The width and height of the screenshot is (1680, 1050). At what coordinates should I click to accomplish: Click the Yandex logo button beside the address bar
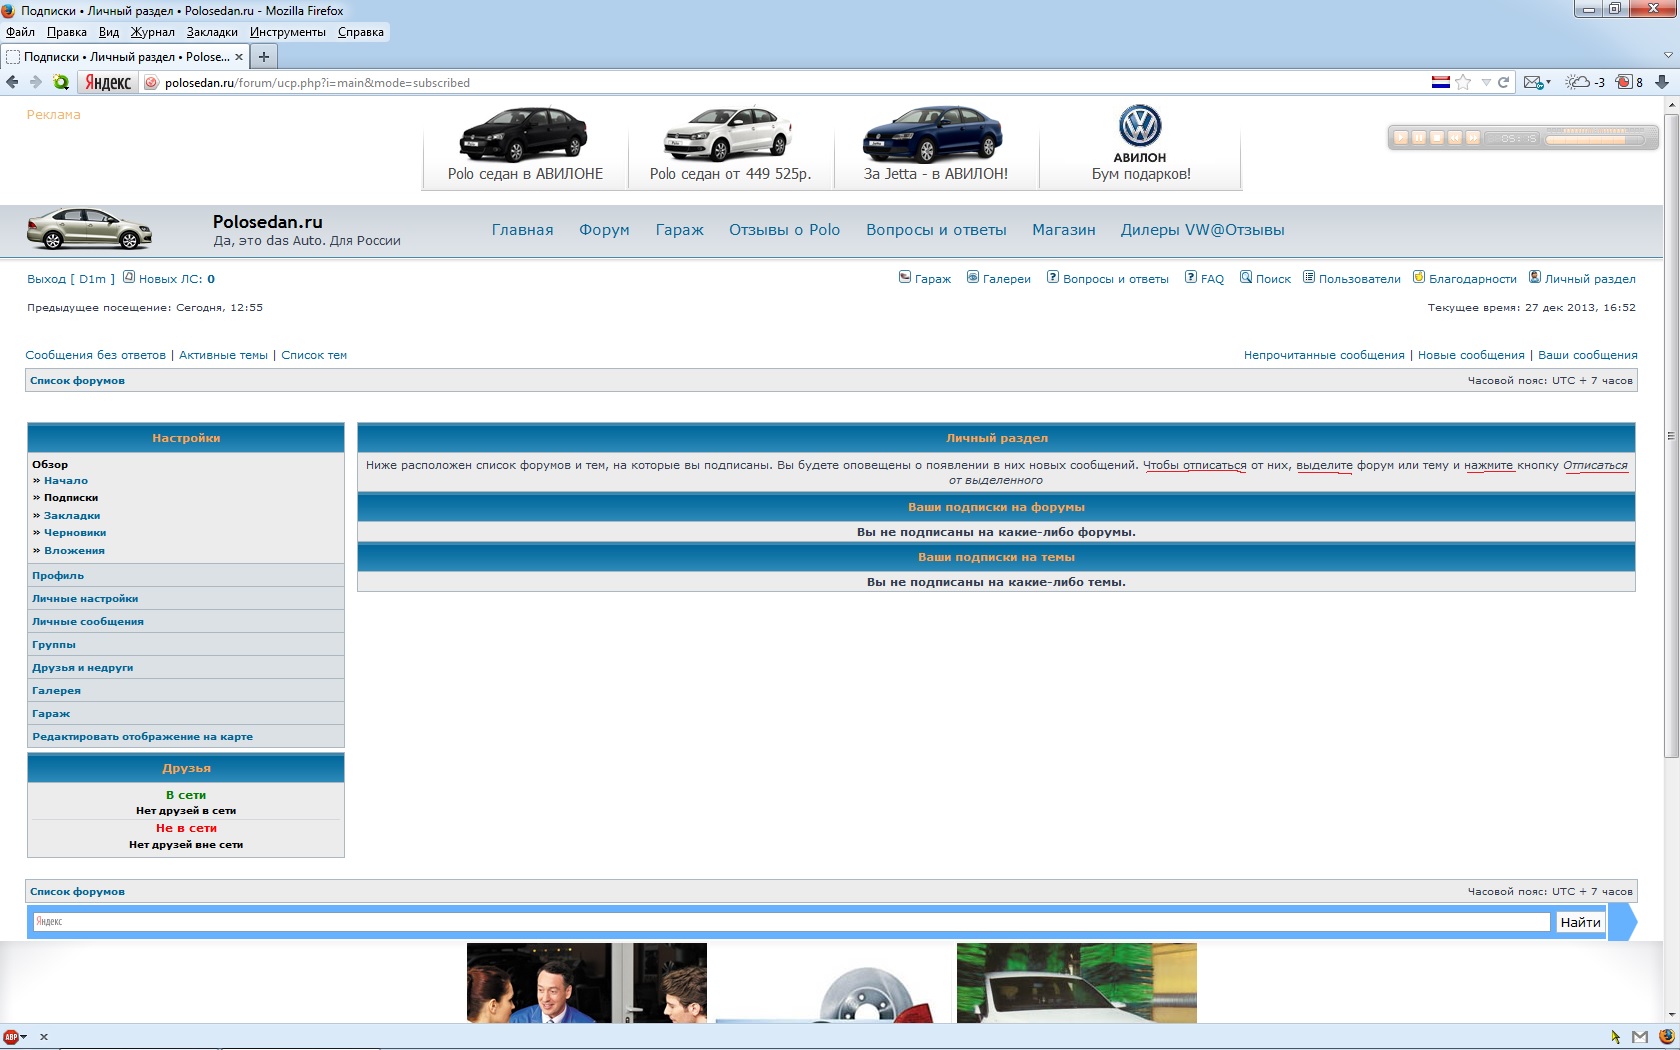[x=107, y=82]
